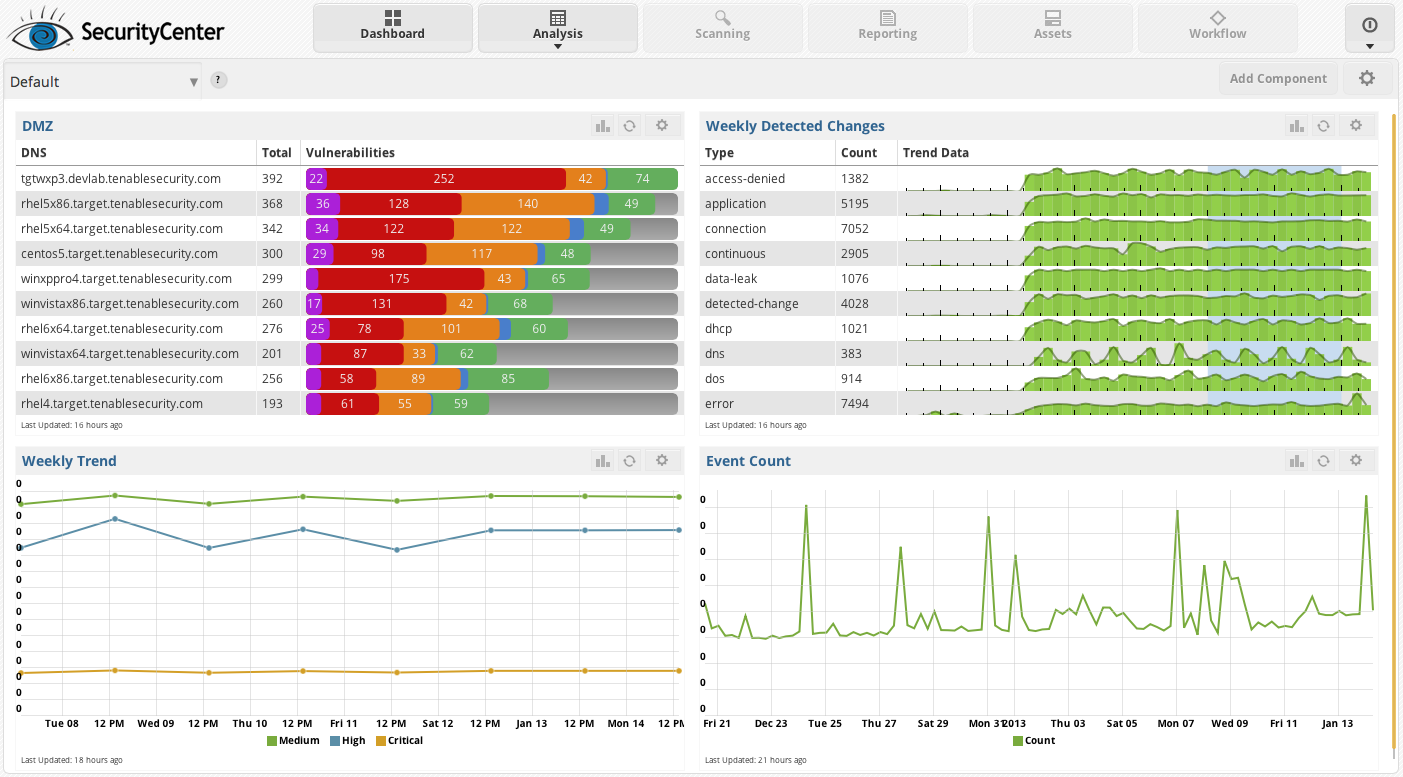
Task: Click the Add Component button
Action: click(x=1278, y=79)
